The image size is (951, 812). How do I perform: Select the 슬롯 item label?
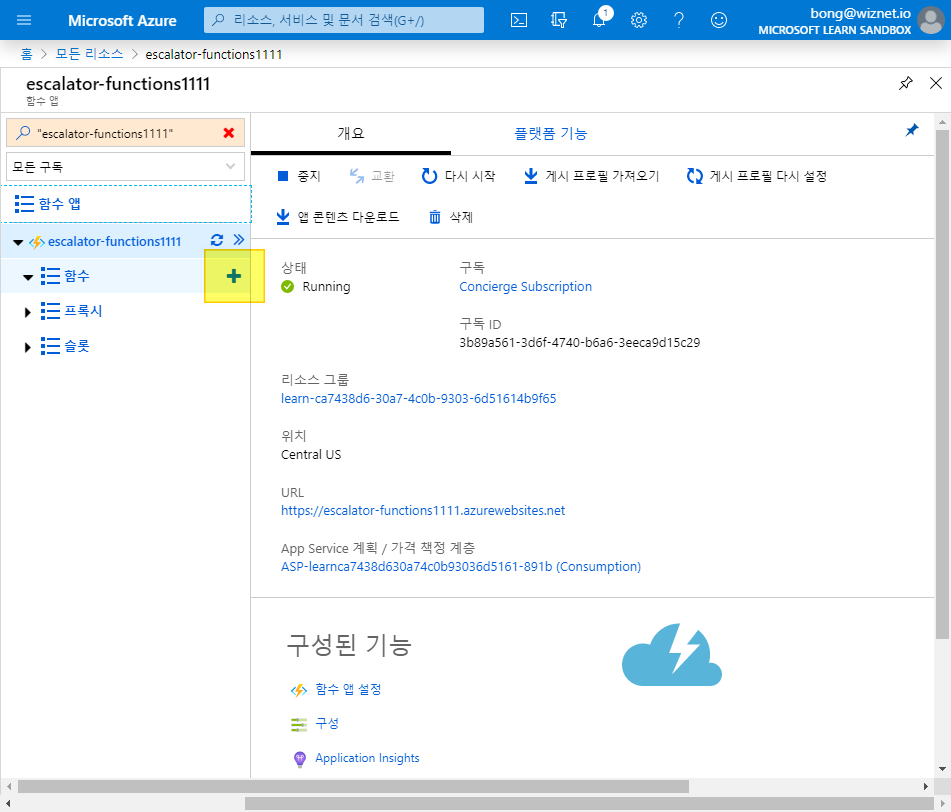[x=76, y=346]
